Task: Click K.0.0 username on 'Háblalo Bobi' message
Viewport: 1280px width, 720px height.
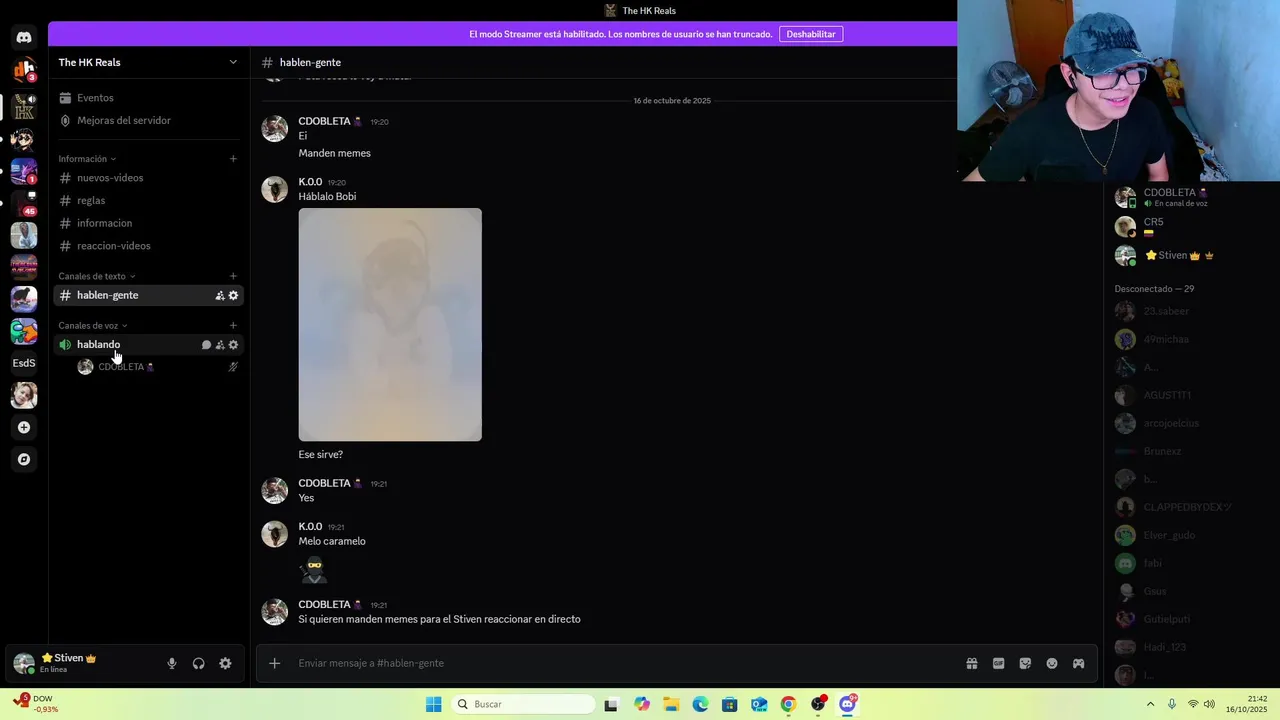Action: tap(310, 182)
